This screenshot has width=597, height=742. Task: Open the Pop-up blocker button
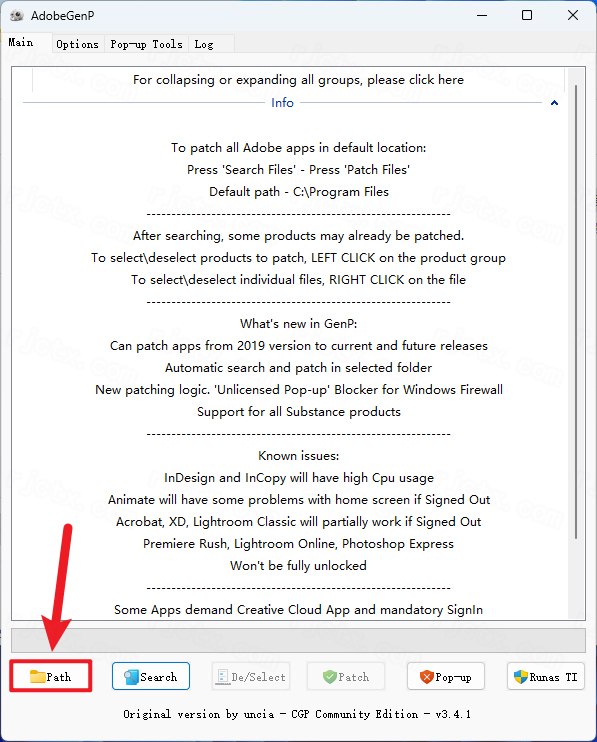pos(446,676)
